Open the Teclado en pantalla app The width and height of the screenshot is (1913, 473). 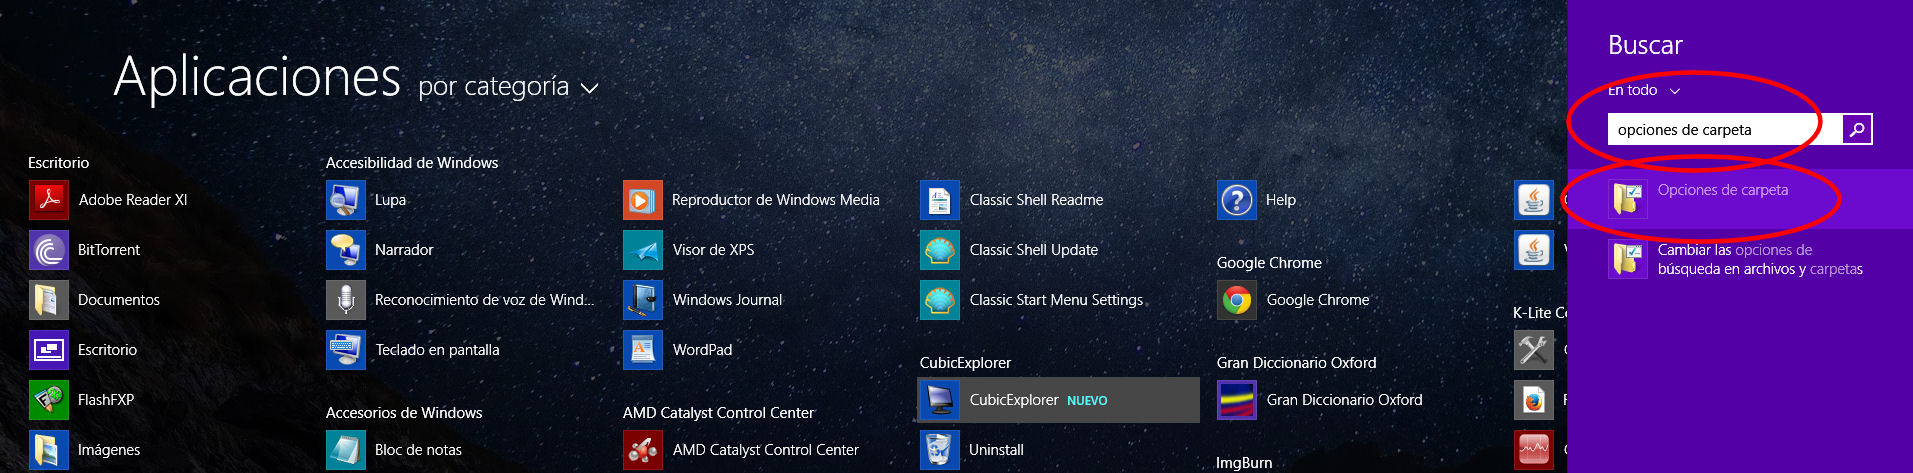tap(346, 350)
